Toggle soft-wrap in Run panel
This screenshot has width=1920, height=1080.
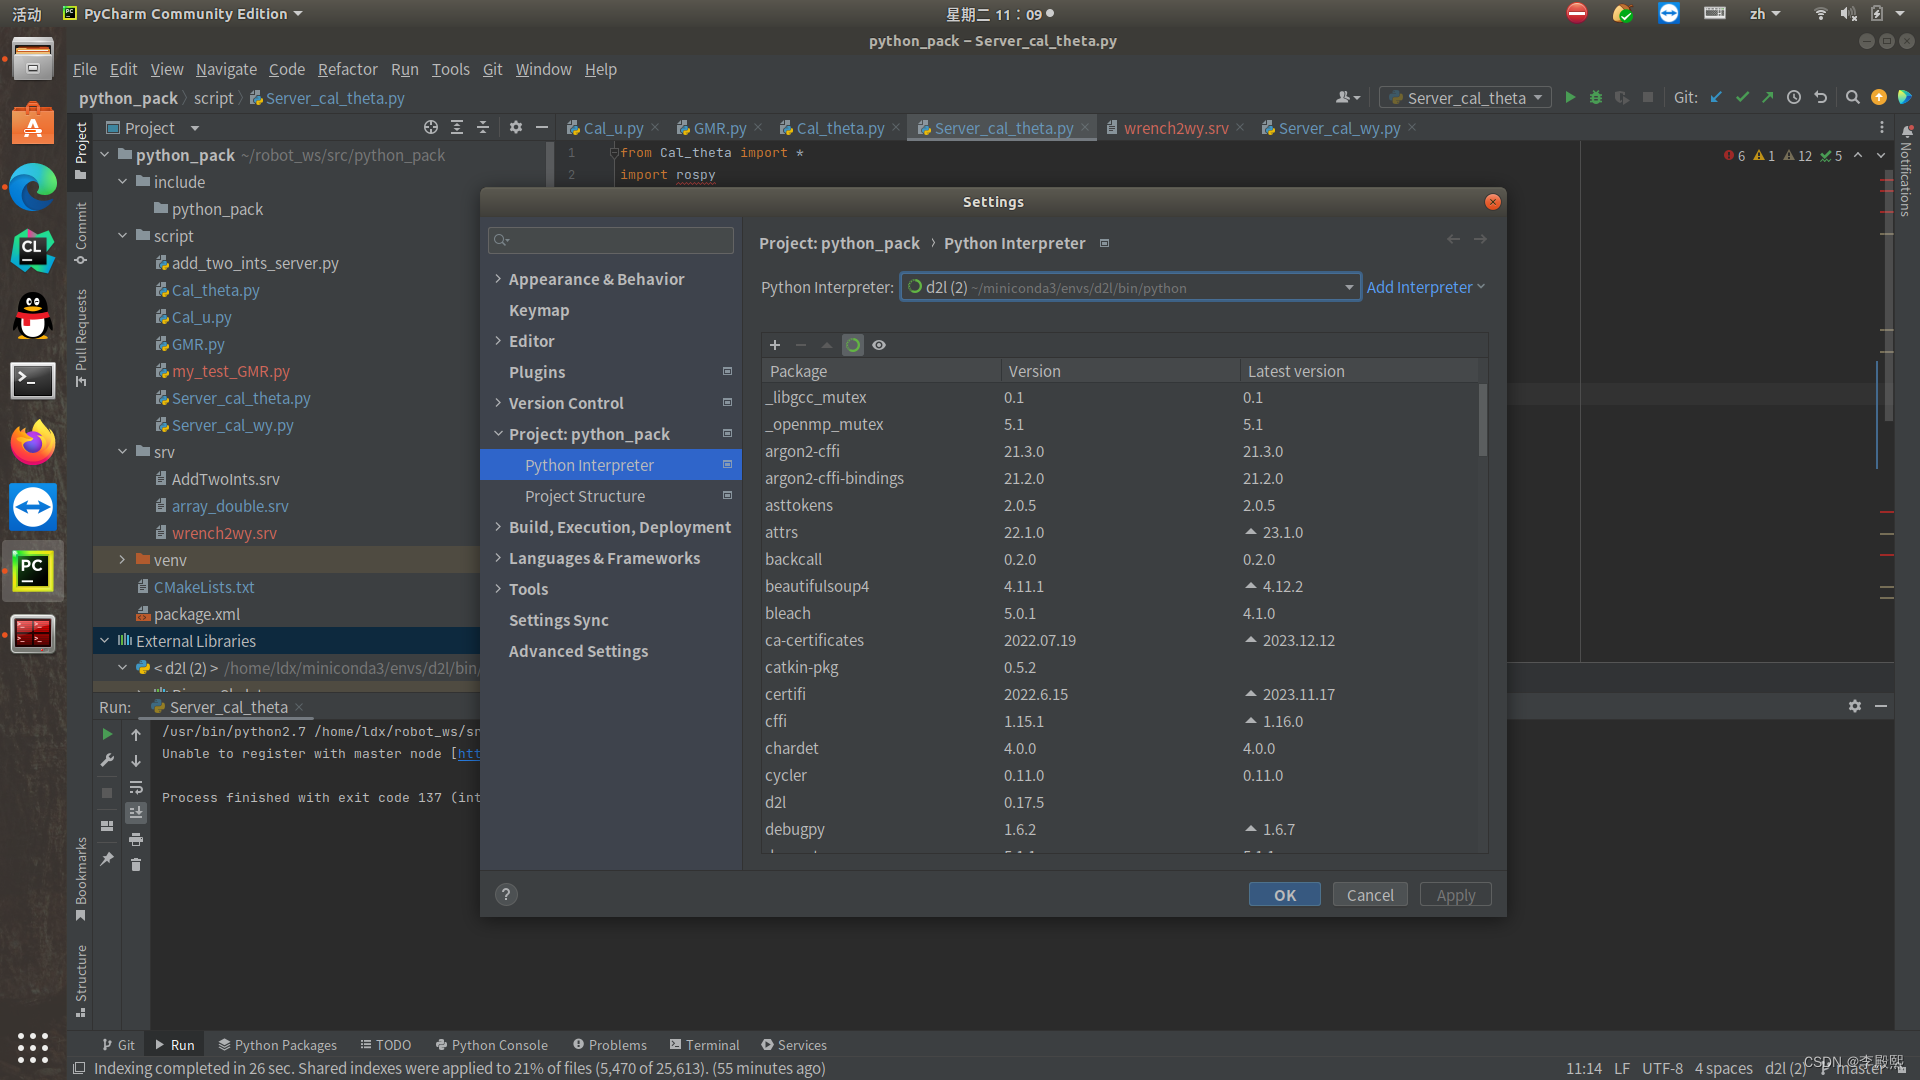(x=136, y=788)
